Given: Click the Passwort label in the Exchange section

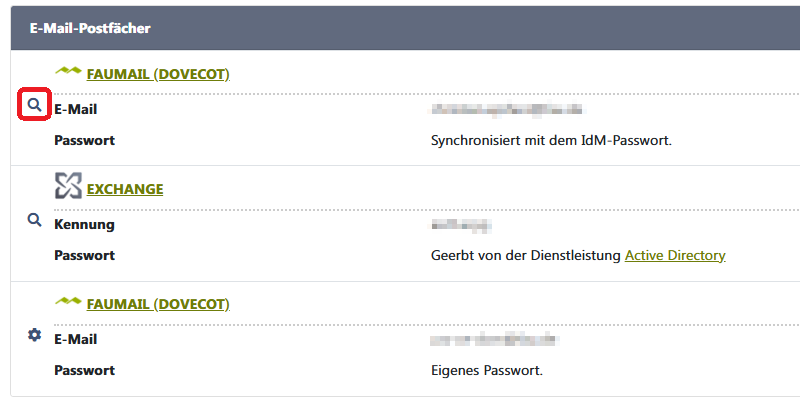Looking at the screenshot, I should click(84, 255).
